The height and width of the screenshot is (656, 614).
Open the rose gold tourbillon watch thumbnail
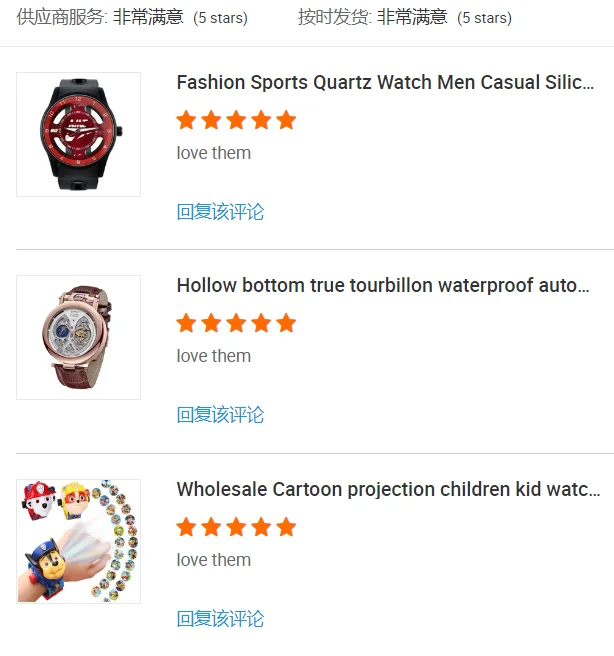coord(78,337)
